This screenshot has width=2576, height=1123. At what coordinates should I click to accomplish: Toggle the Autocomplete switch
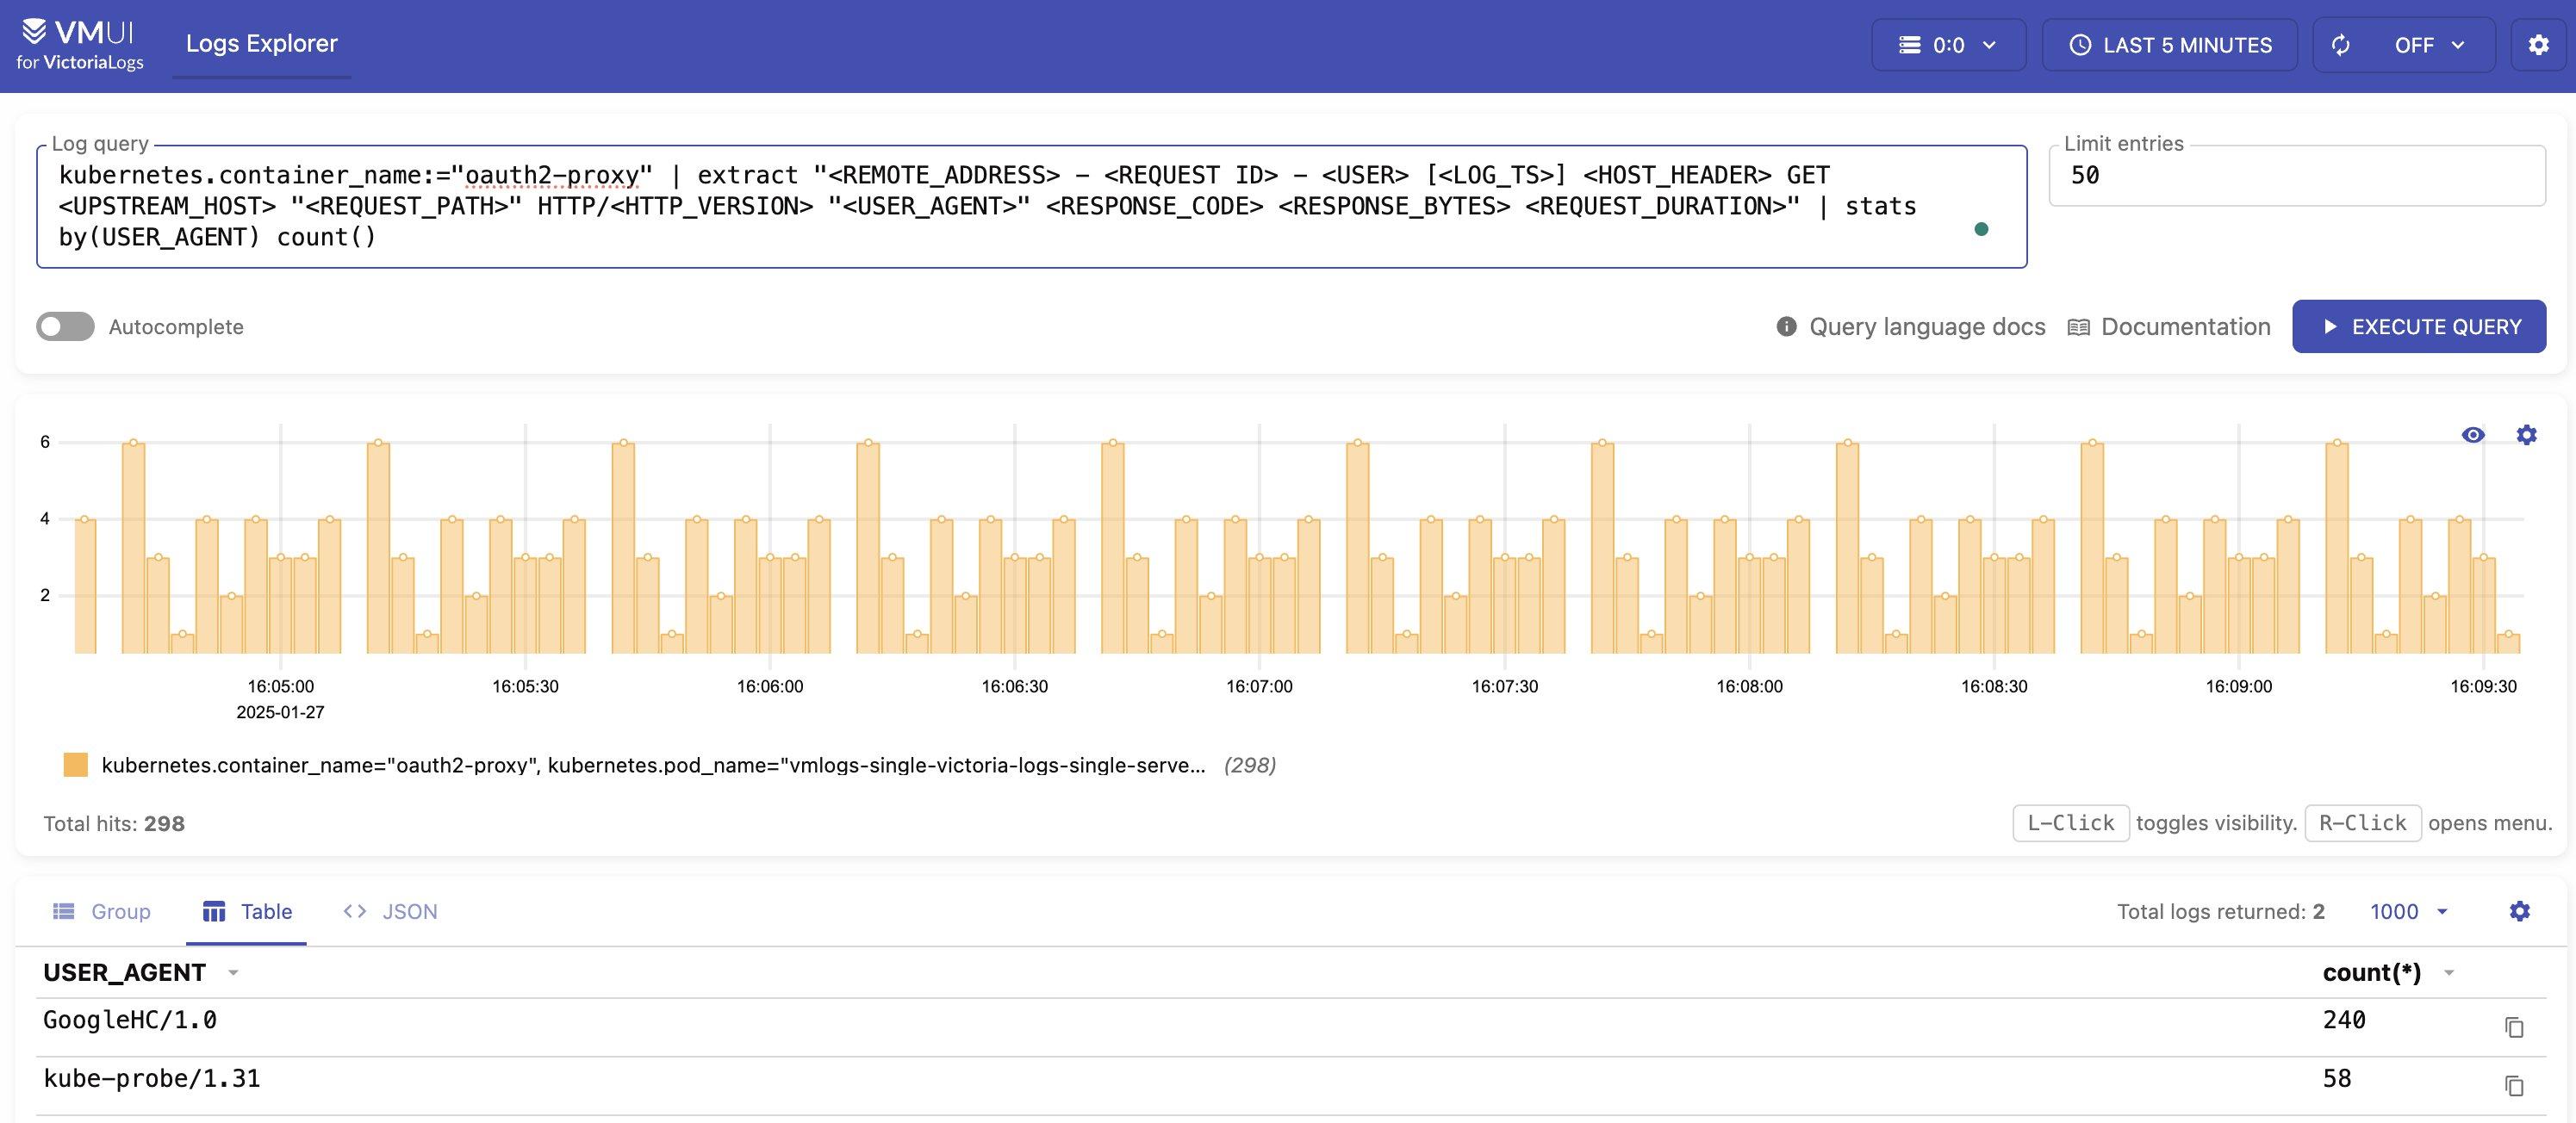pos(65,327)
